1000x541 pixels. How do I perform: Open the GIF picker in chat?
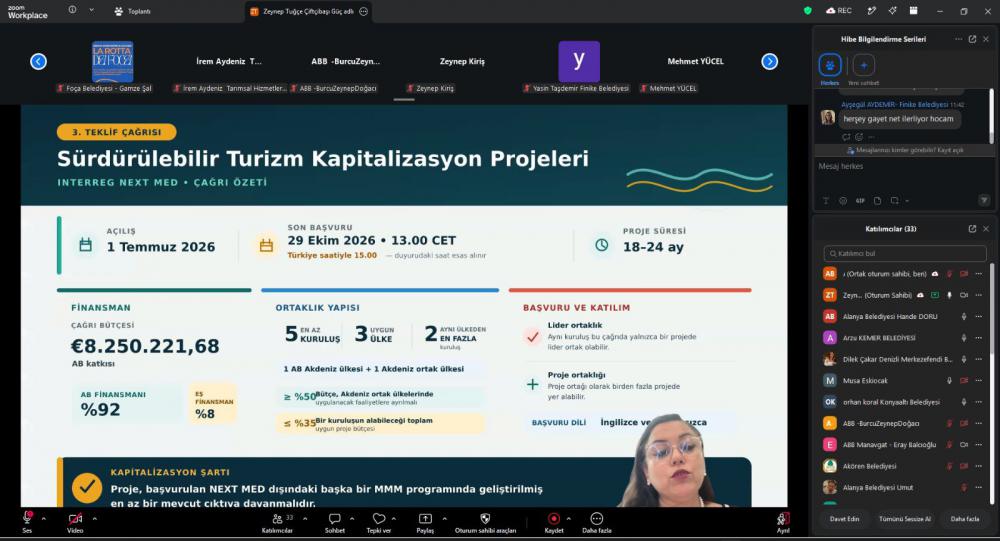pos(860,200)
